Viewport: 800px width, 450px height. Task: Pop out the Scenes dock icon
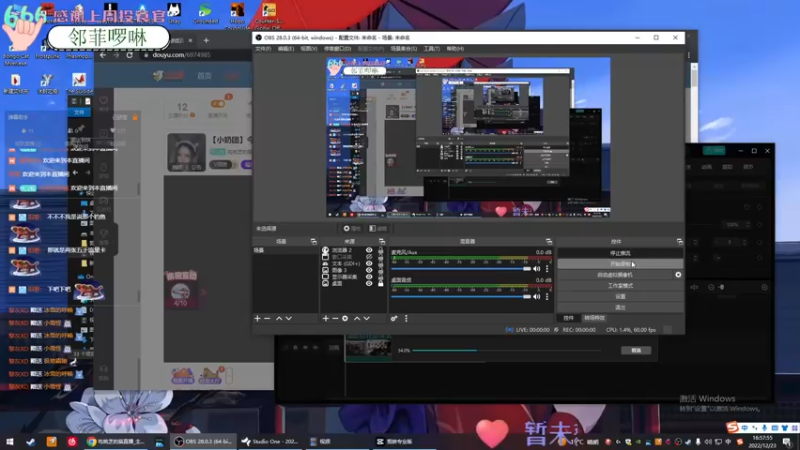tap(313, 241)
